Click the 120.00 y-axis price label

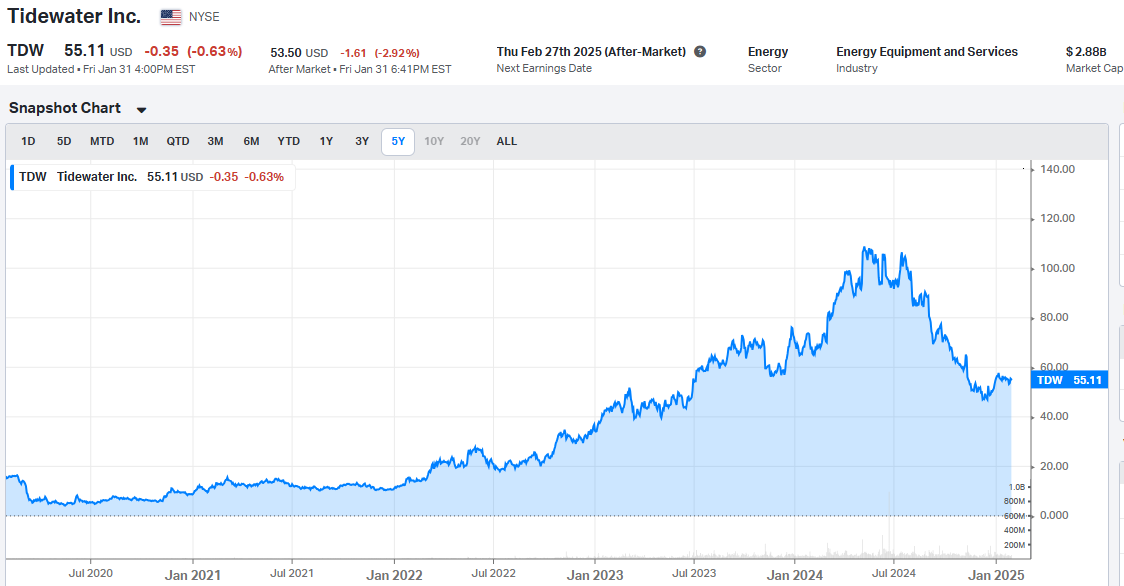(x=1057, y=219)
